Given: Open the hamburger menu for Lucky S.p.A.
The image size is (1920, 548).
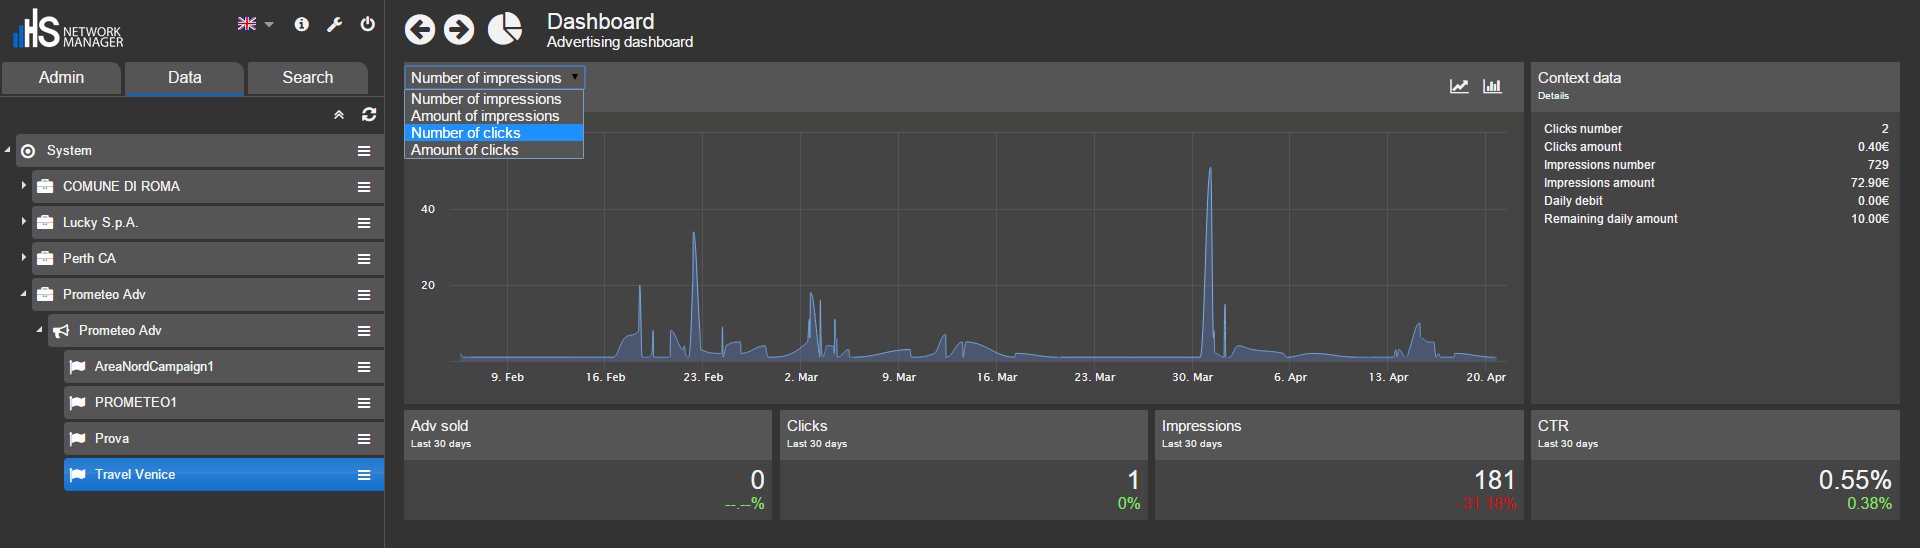Looking at the screenshot, I should (364, 223).
